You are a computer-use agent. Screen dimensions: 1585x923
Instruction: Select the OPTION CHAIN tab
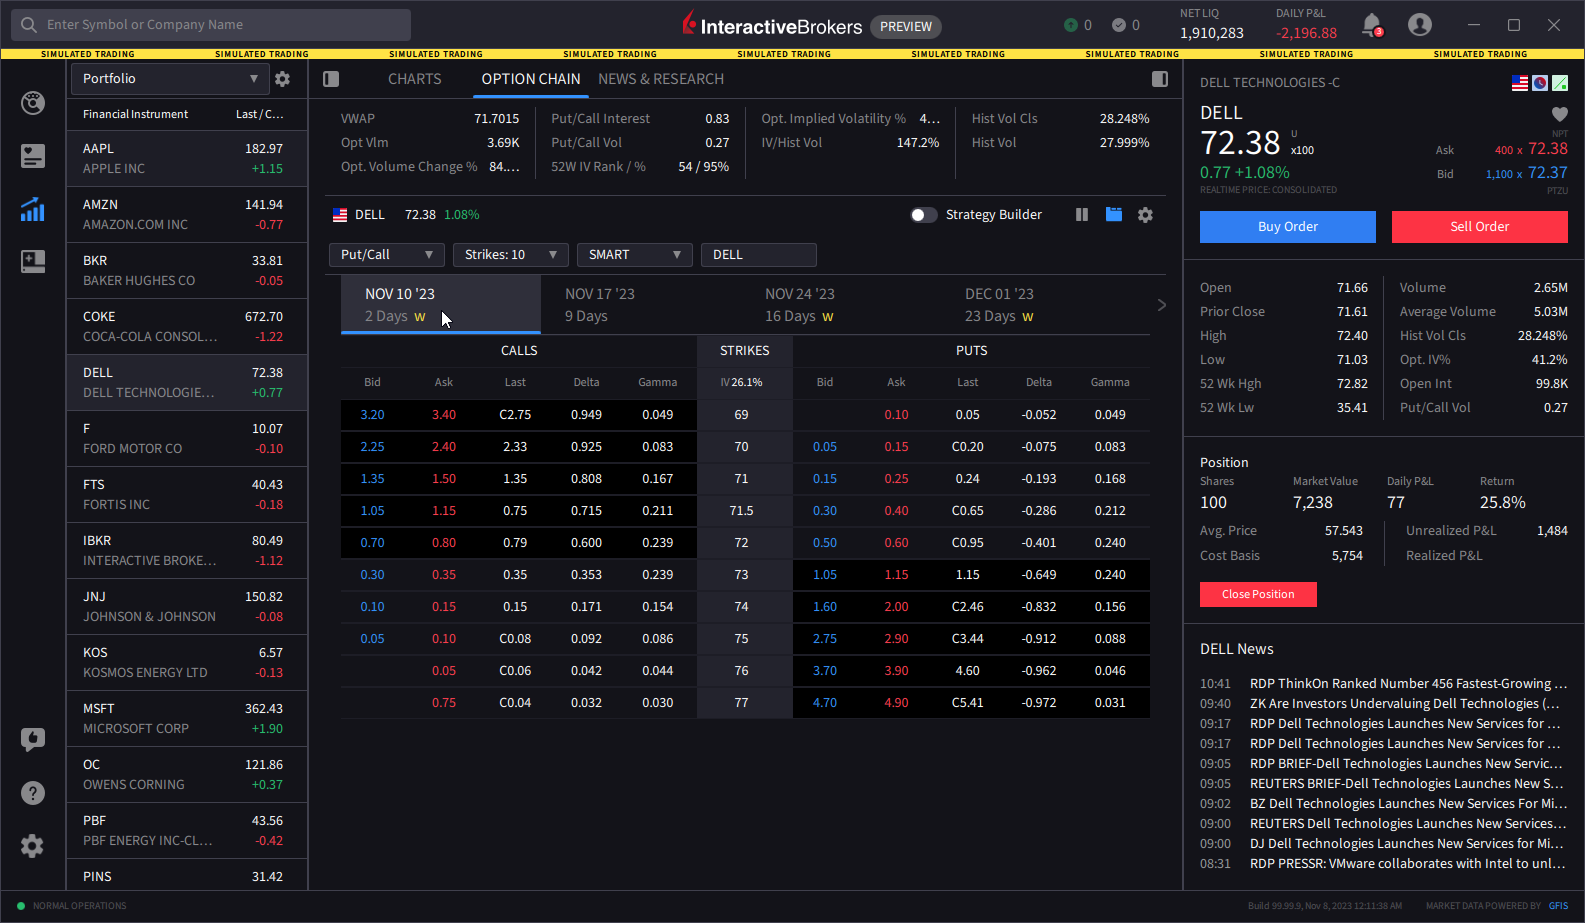531,79
